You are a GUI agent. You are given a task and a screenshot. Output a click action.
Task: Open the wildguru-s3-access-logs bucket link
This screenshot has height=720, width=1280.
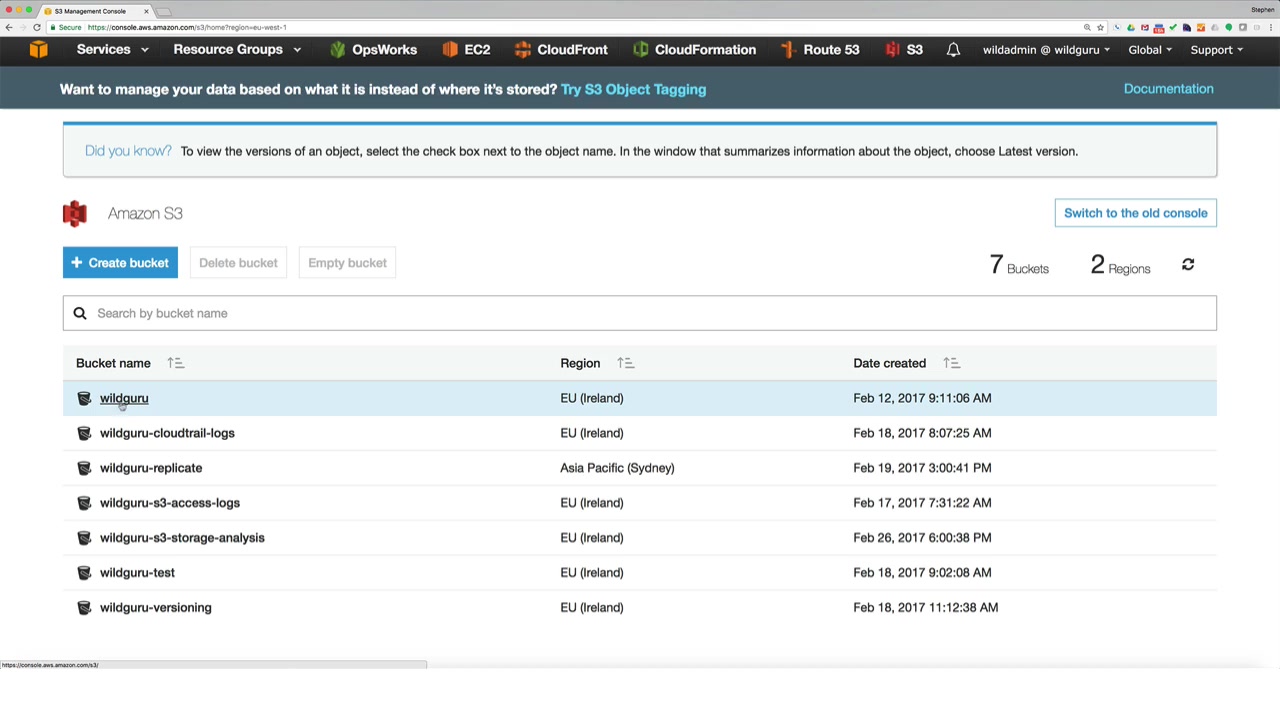pyautogui.click(x=170, y=503)
